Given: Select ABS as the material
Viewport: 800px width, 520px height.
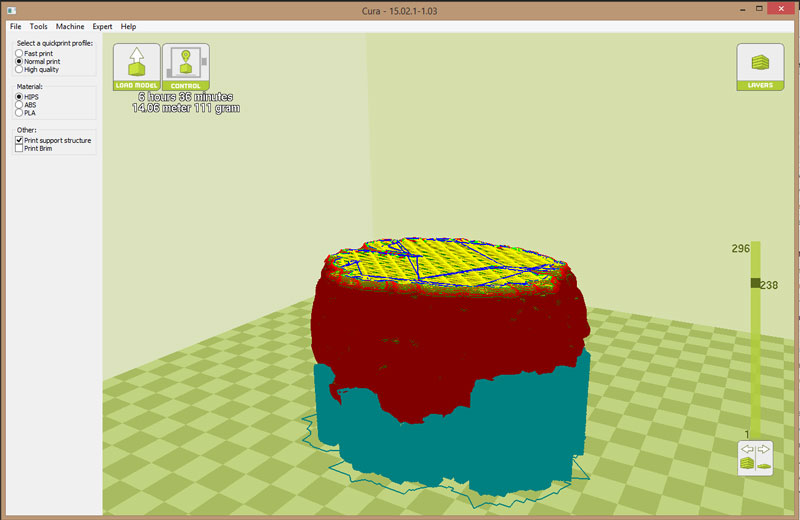Looking at the screenshot, I should coord(19,105).
